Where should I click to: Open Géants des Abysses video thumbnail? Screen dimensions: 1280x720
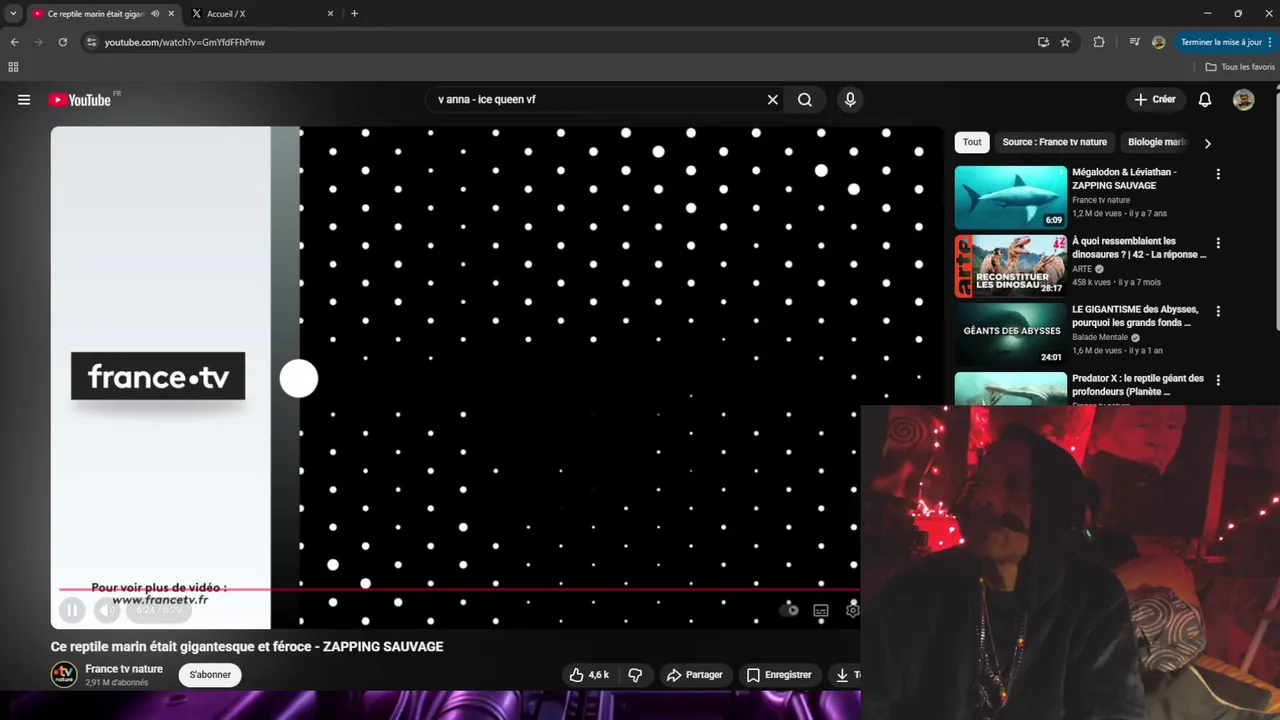(1010, 335)
